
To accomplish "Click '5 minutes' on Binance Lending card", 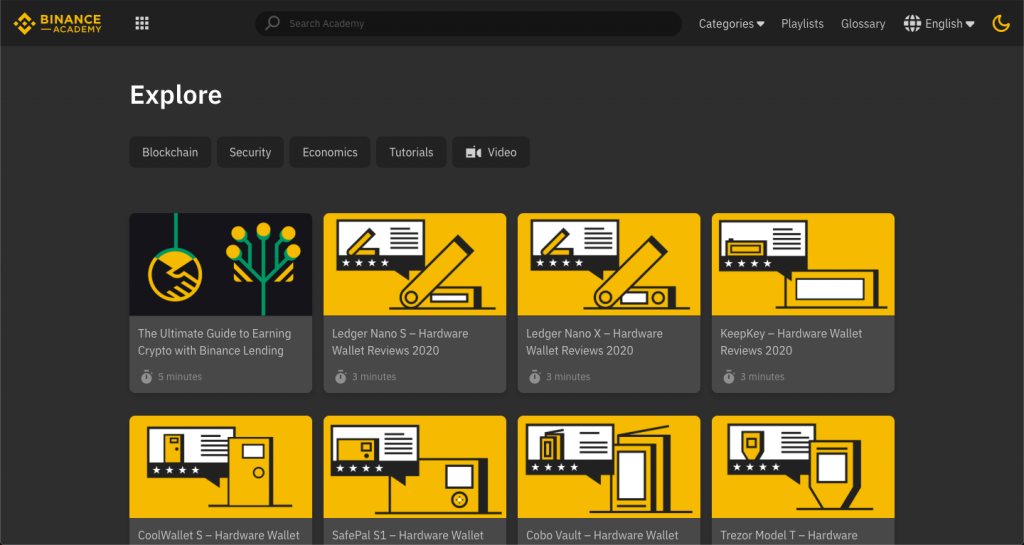I will click(180, 377).
